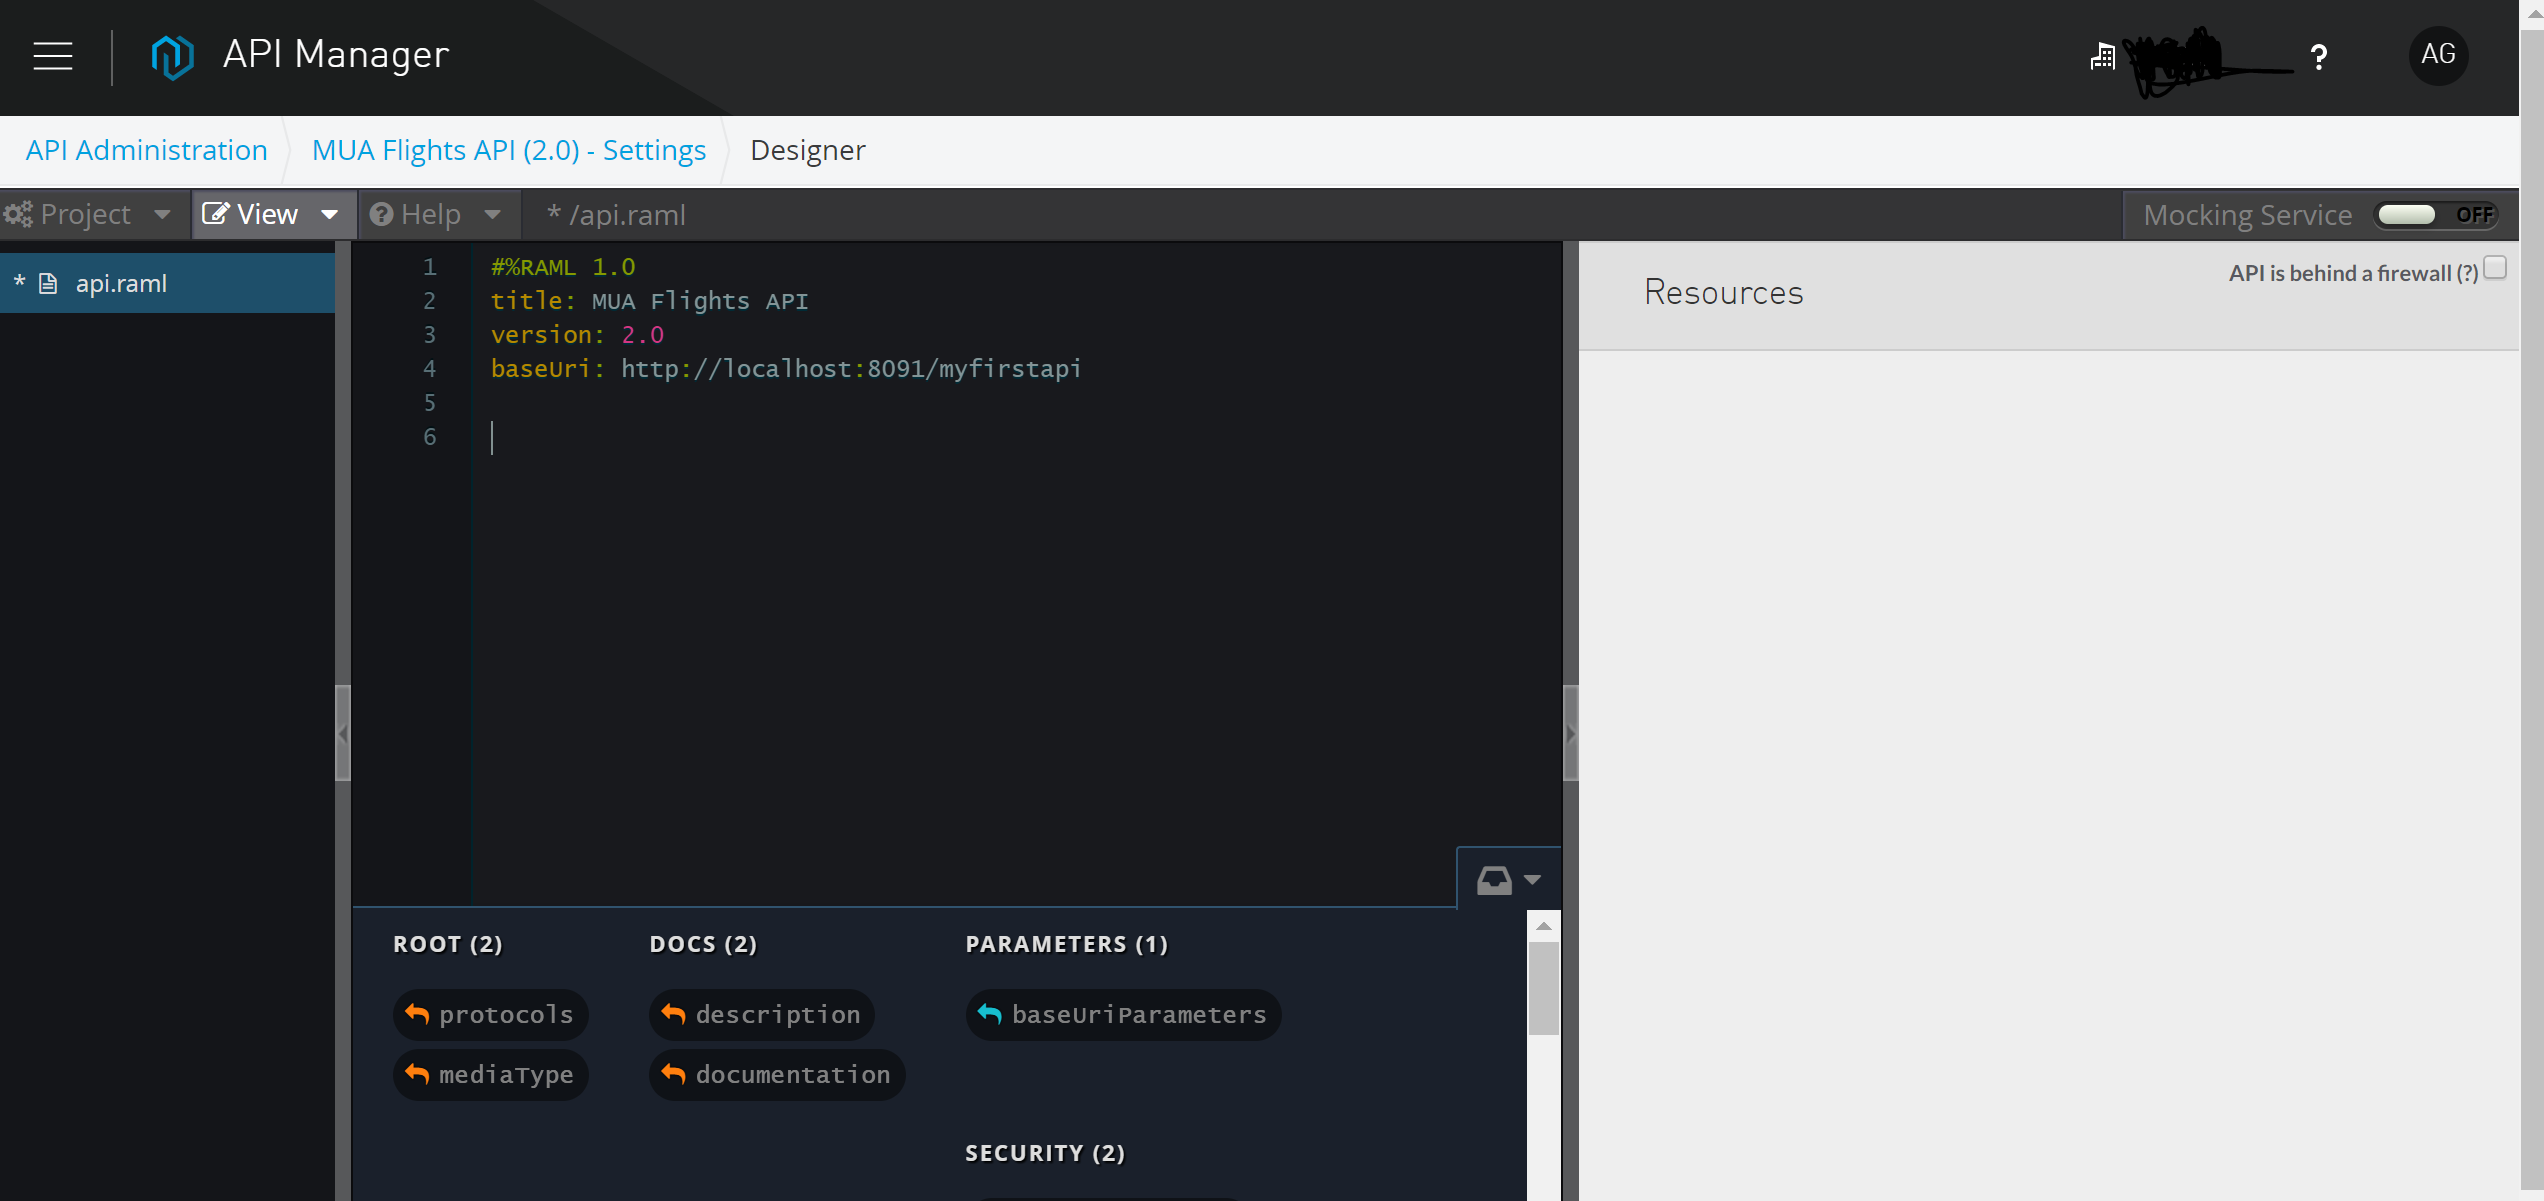The width and height of the screenshot is (2544, 1201).
Task: Check the API is behind a firewall box
Action: tap(2495, 268)
